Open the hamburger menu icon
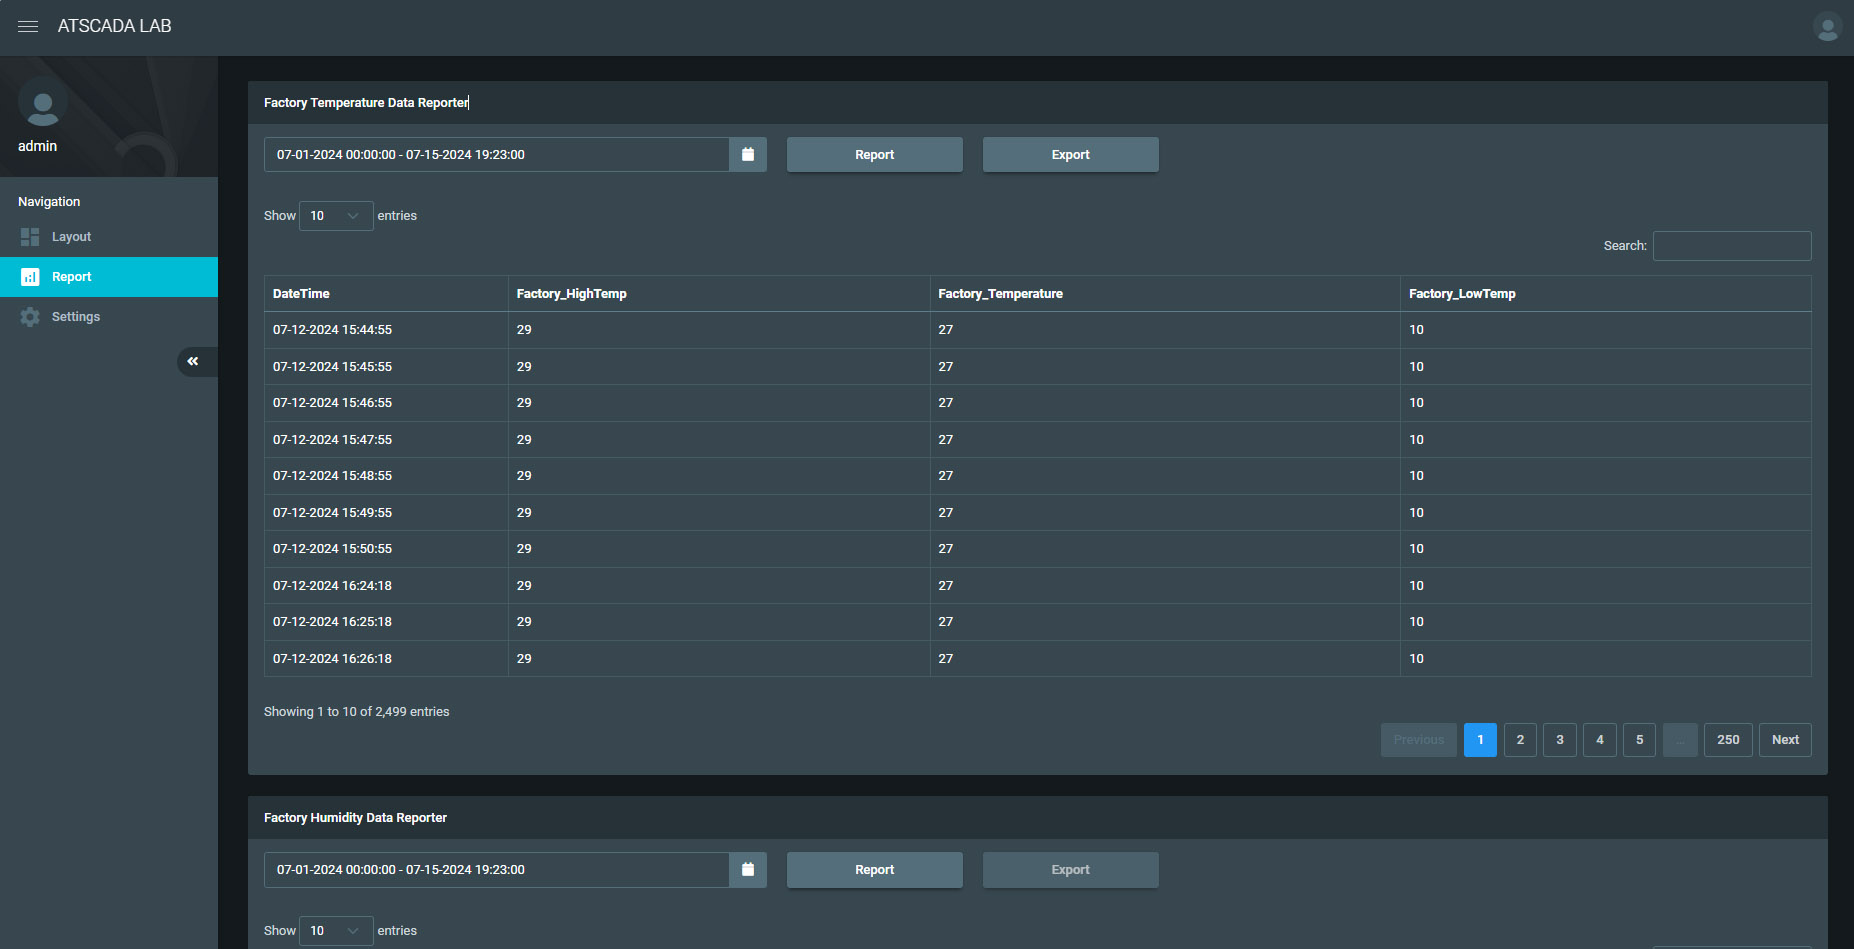The image size is (1854, 949). point(28,26)
